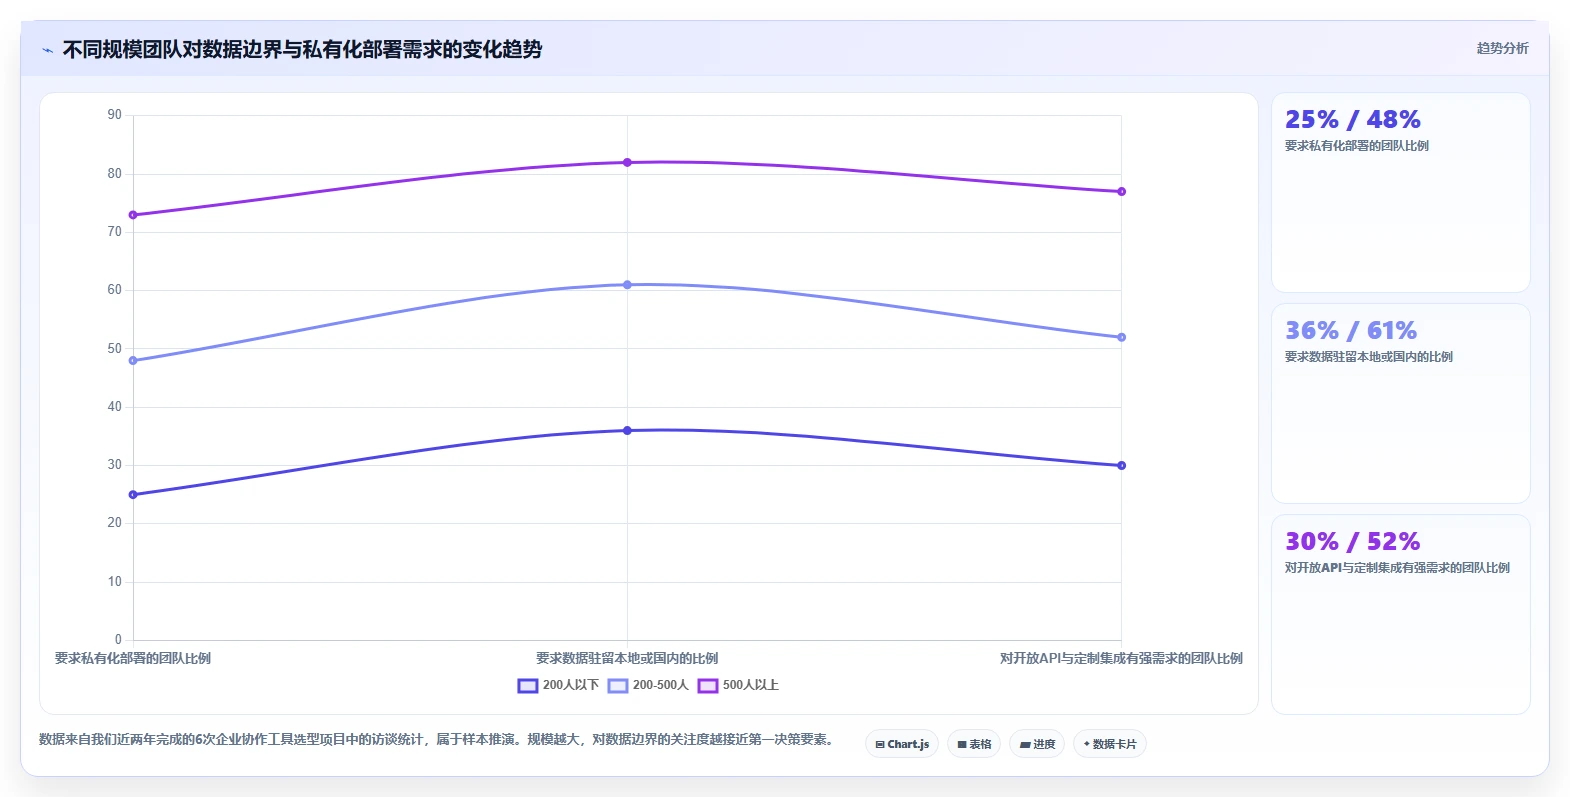Click the 200人以下 legend color box
Viewport: 1570px width, 797px height.
tap(528, 685)
